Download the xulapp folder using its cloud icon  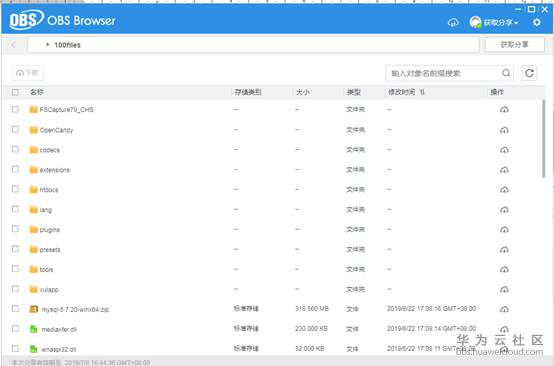pyautogui.click(x=504, y=290)
